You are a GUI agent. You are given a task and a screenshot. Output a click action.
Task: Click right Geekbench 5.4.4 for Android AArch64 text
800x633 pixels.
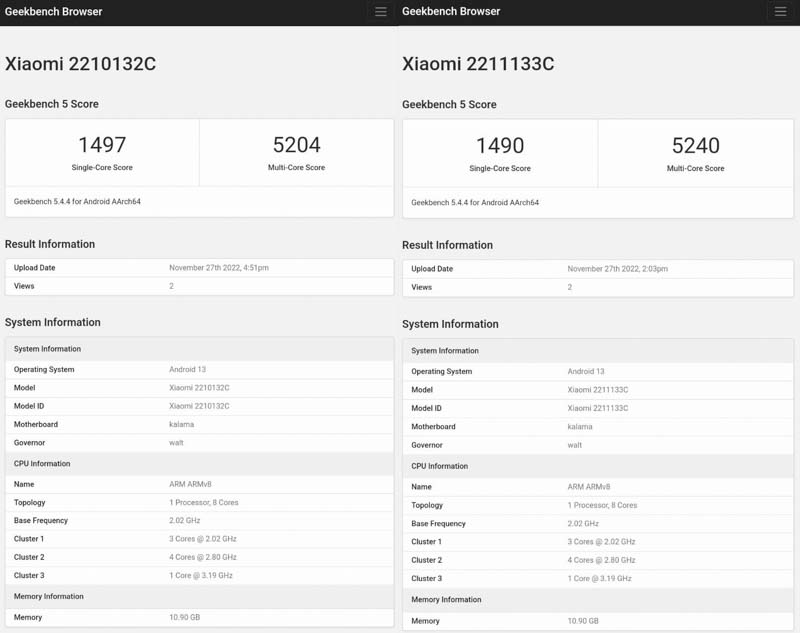[x=475, y=202]
